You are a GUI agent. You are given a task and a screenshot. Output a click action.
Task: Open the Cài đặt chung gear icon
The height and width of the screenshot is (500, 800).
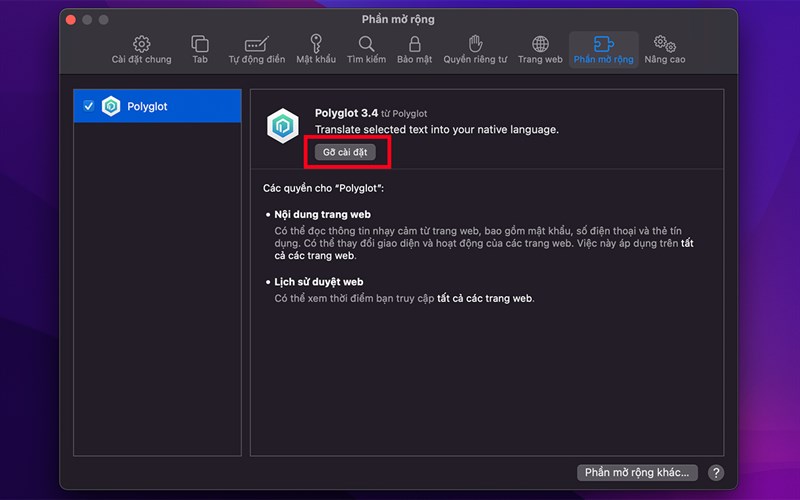click(x=141, y=44)
